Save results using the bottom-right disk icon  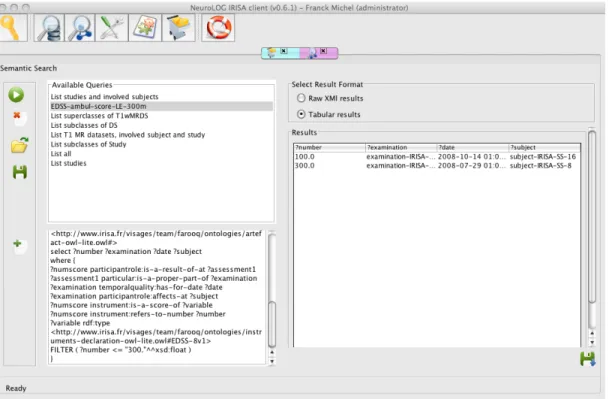tap(588, 359)
